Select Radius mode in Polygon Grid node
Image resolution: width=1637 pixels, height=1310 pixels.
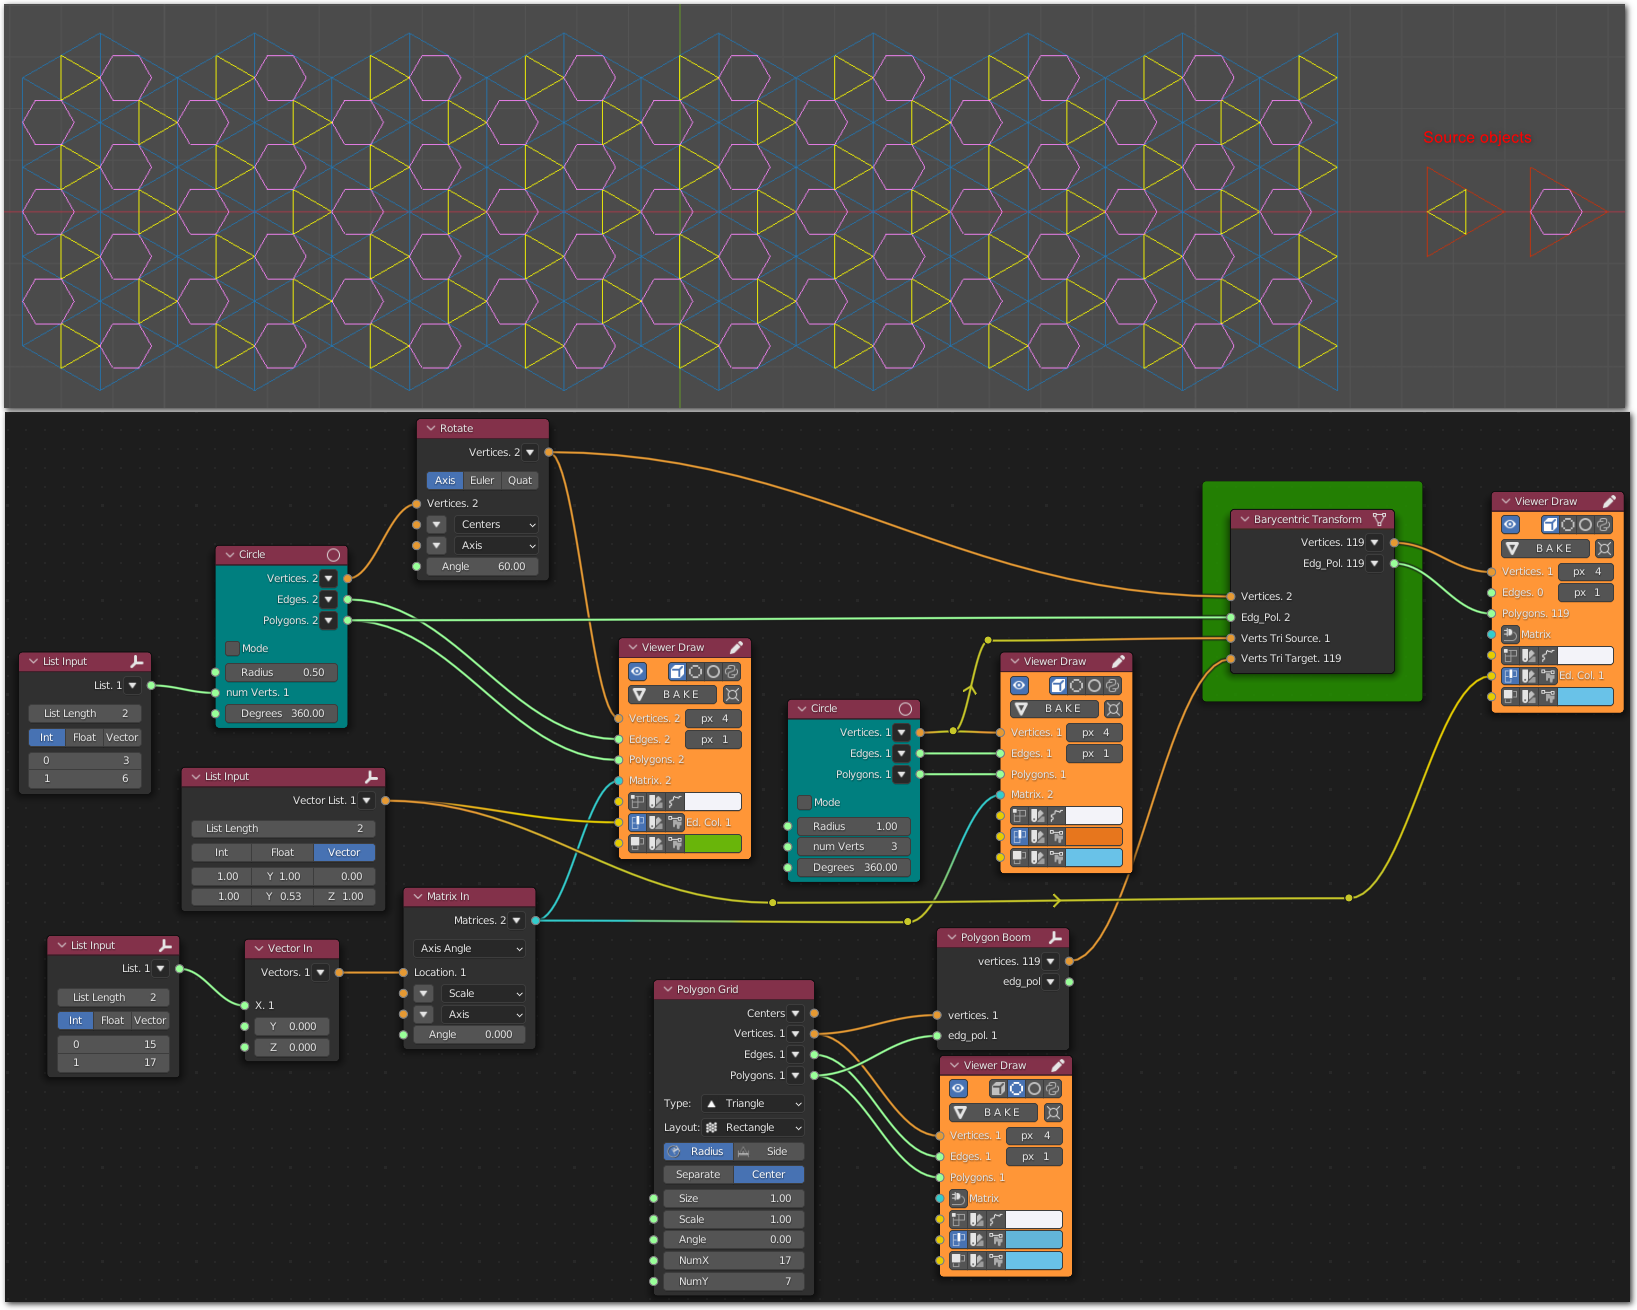(x=698, y=1151)
